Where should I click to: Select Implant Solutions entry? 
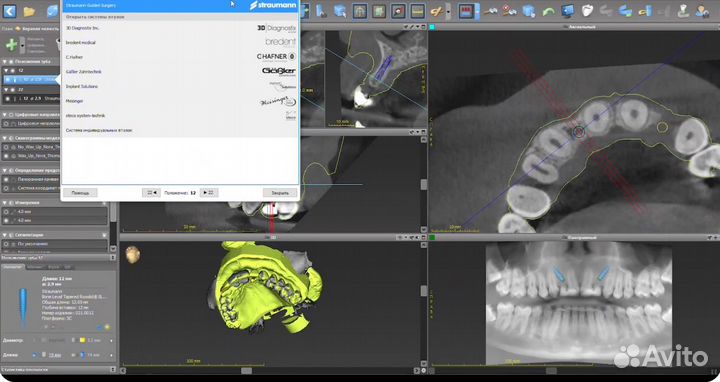[180, 86]
